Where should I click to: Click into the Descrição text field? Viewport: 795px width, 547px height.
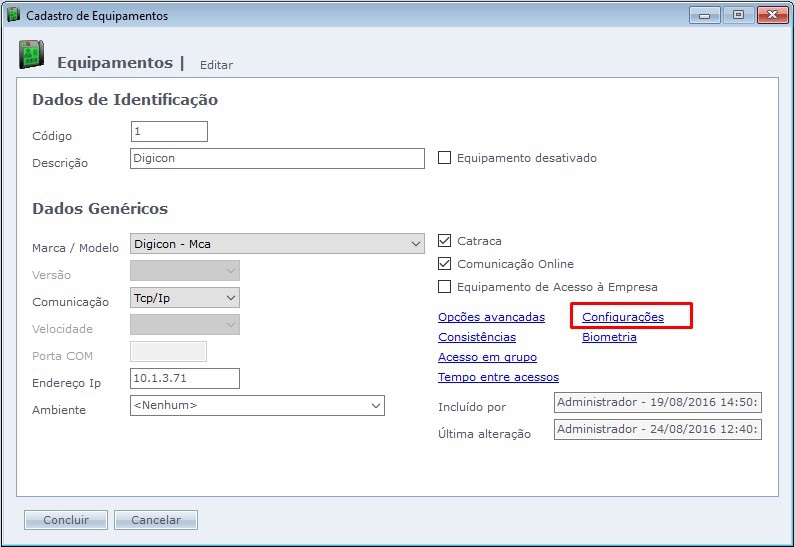coord(277,159)
